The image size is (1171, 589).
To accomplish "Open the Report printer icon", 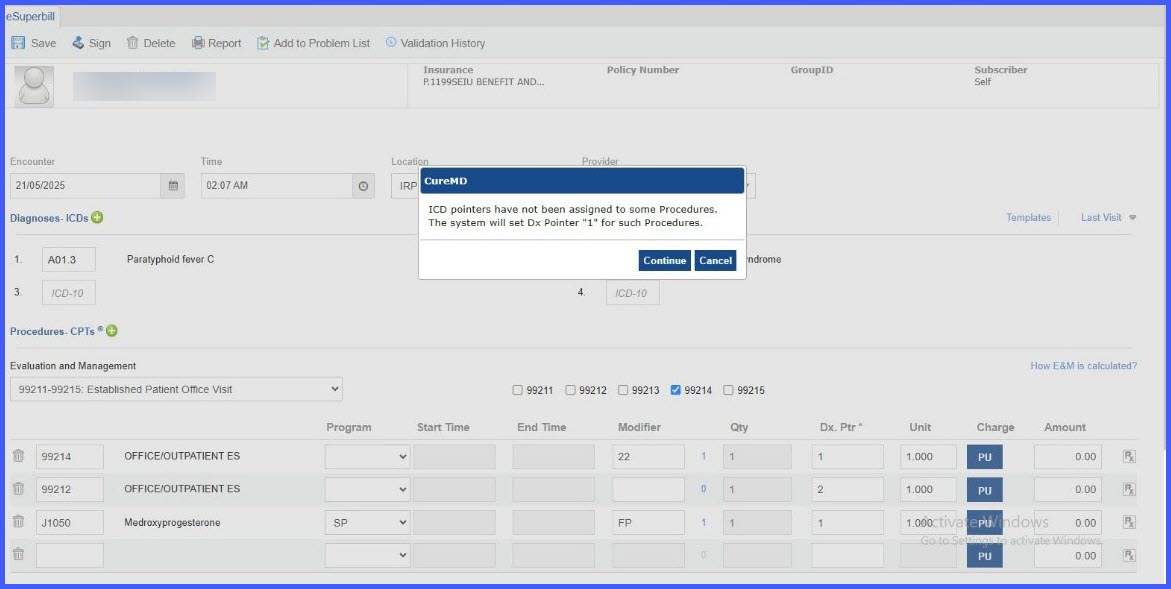I will point(198,43).
